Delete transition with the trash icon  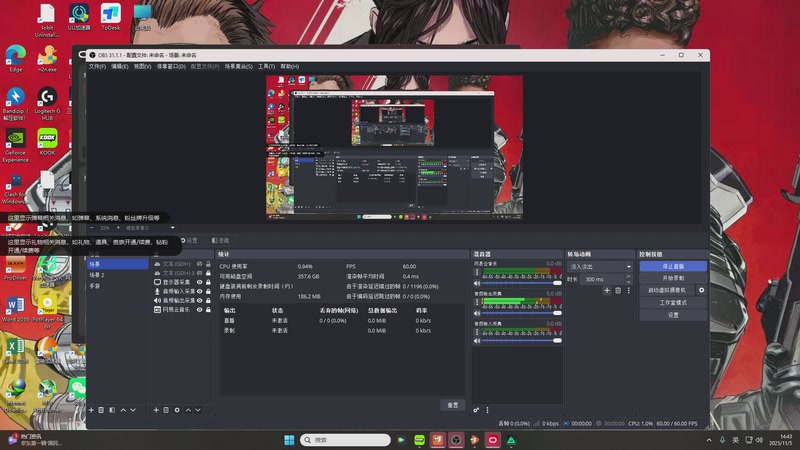click(x=618, y=290)
